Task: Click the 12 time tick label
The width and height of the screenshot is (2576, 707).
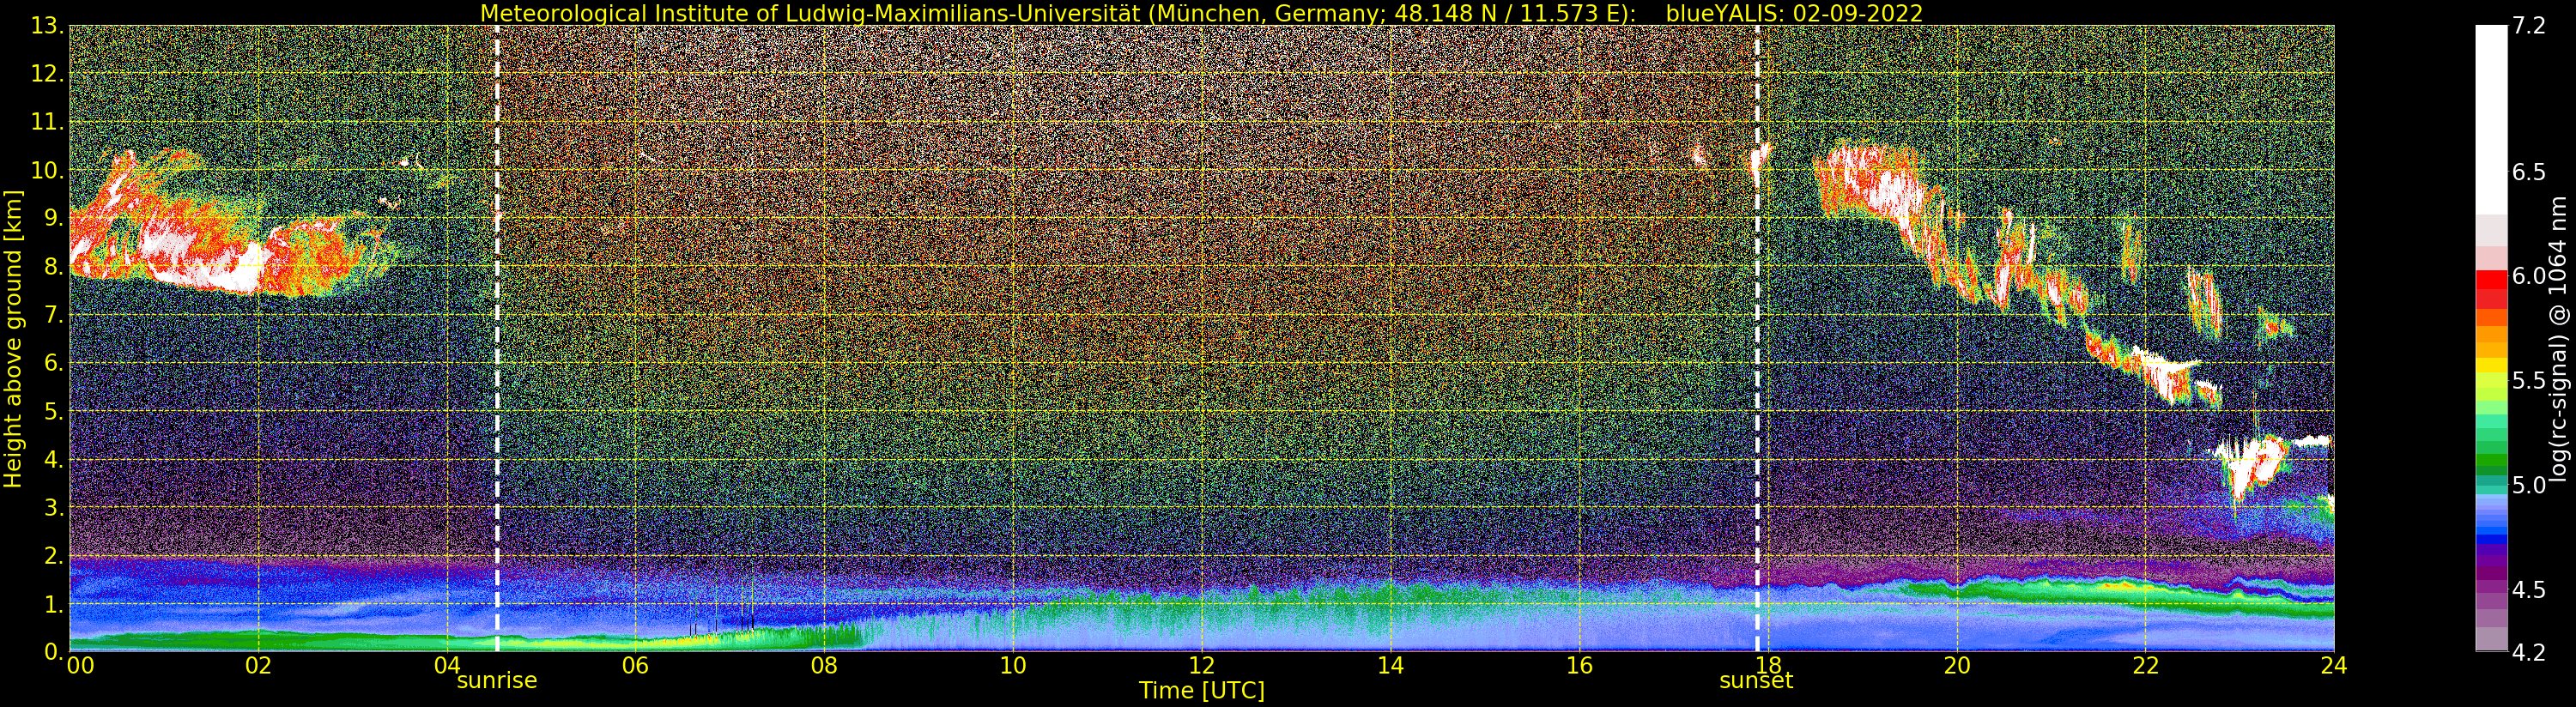Action: point(1202,665)
